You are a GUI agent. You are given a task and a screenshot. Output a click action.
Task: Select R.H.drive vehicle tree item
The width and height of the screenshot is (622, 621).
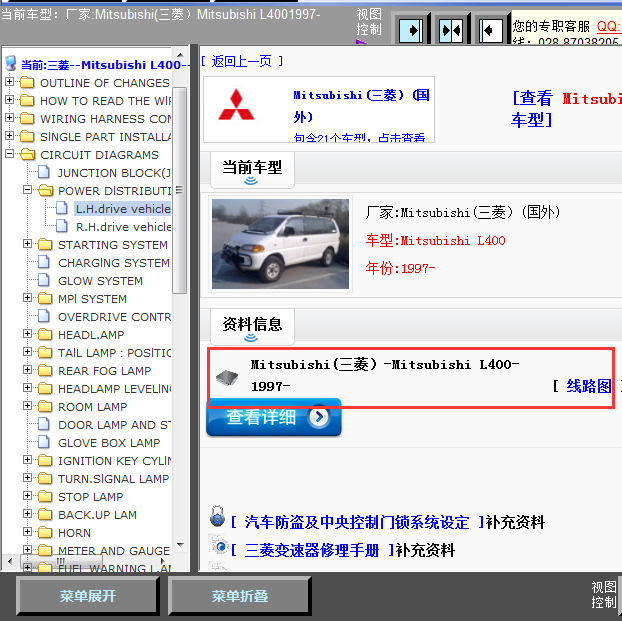pyautogui.click(x=123, y=227)
